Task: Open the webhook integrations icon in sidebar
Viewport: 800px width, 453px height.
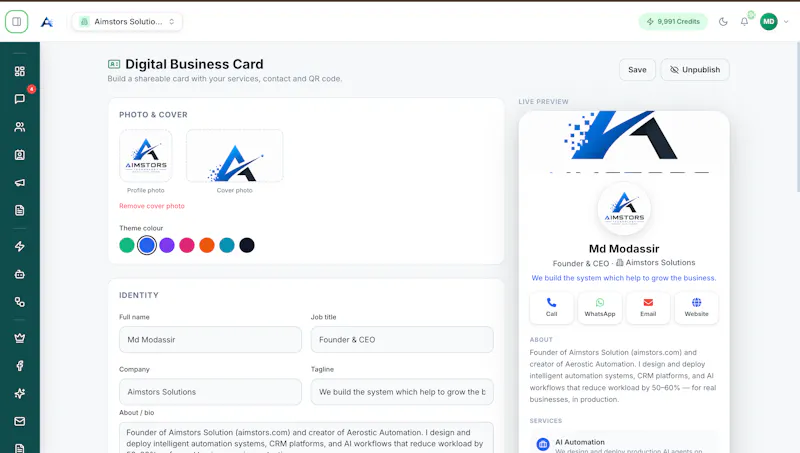Action: click(19, 302)
